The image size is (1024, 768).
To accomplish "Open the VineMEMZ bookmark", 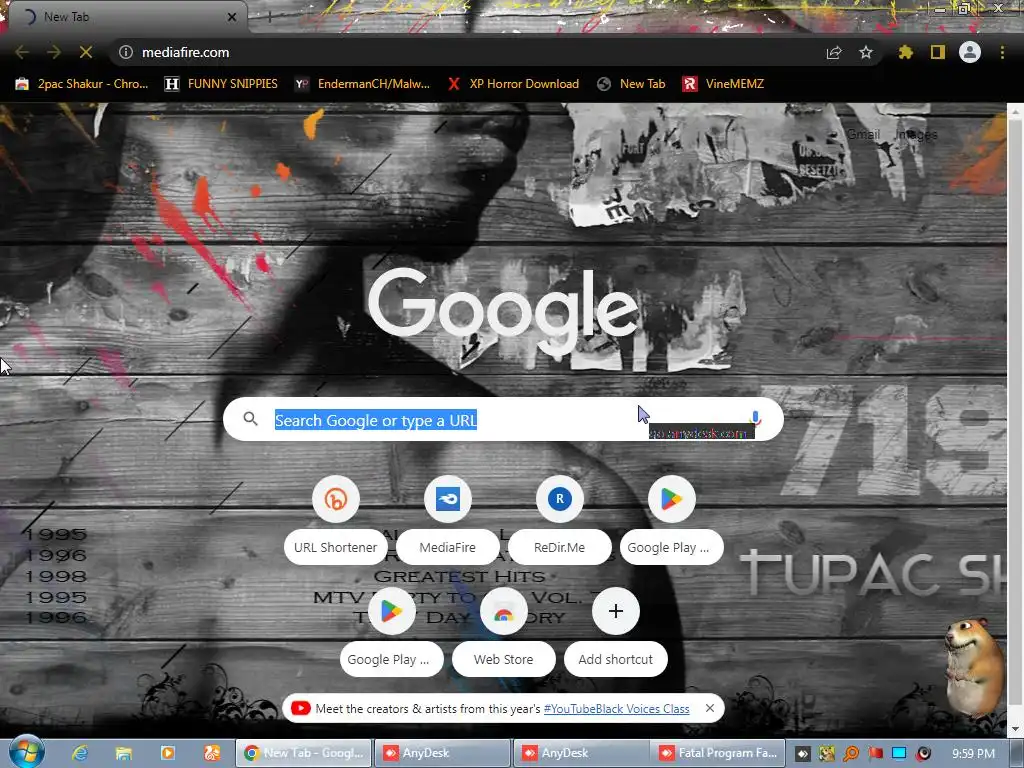I will coord(723,84).
